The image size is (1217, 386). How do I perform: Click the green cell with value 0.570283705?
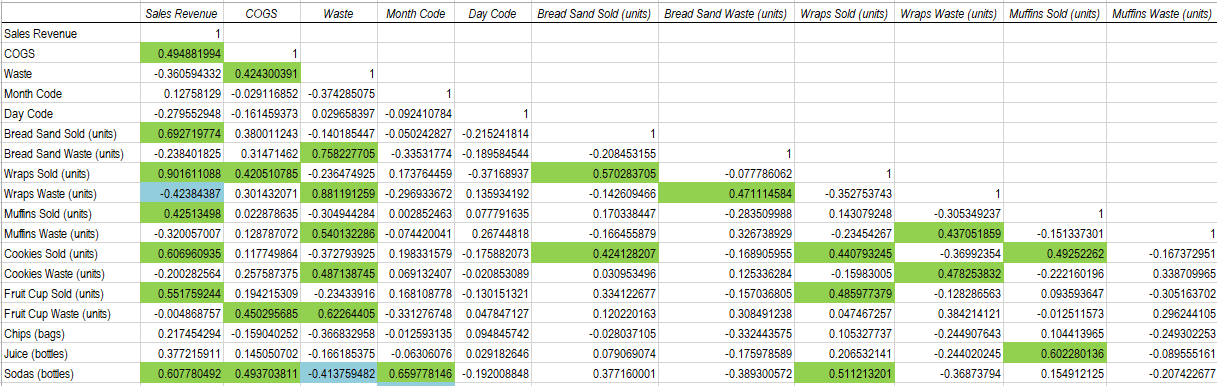(x=594, y=173)
